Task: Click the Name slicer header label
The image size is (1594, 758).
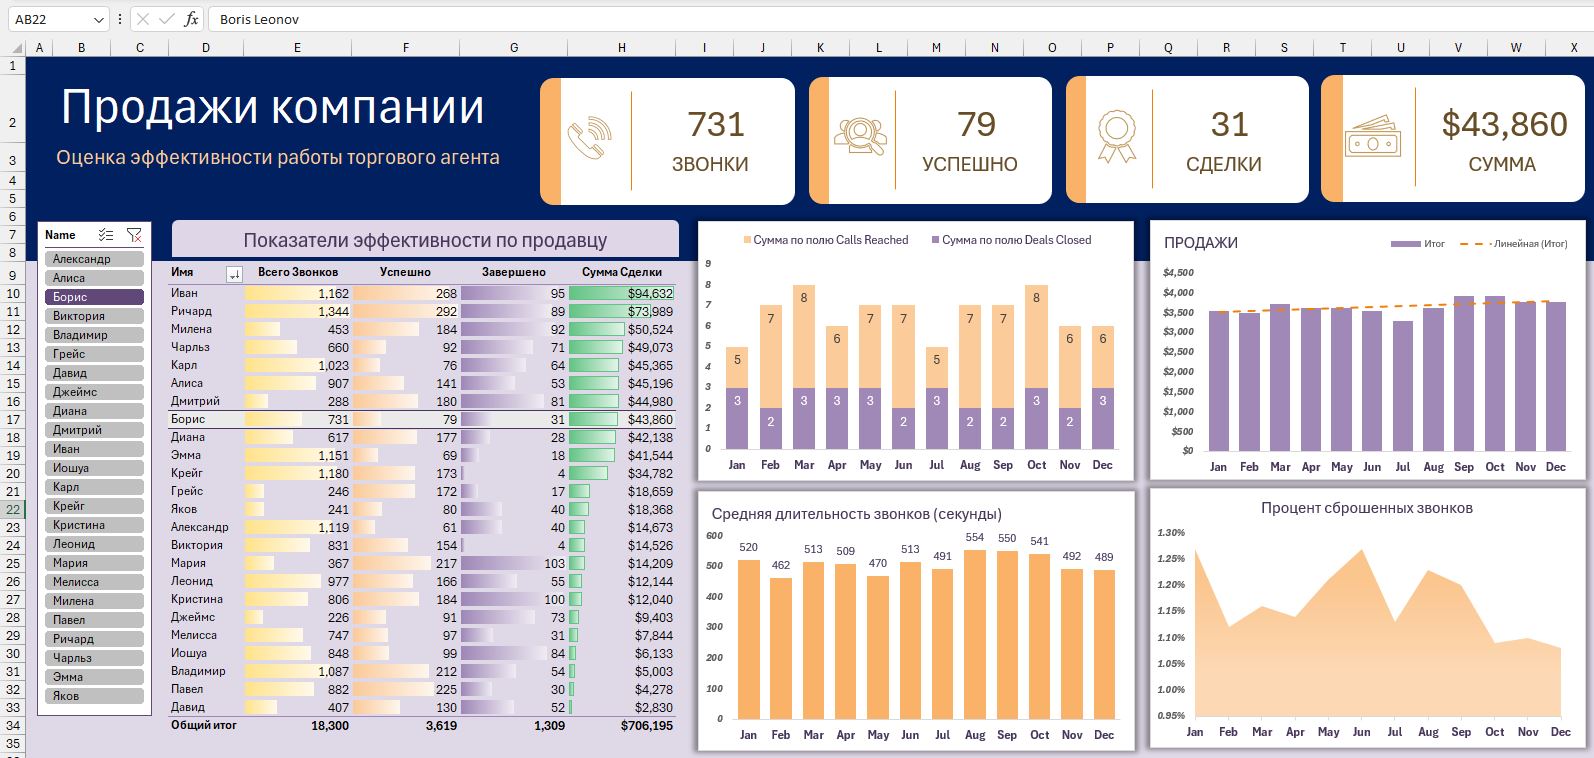Action: pos(60,235)
